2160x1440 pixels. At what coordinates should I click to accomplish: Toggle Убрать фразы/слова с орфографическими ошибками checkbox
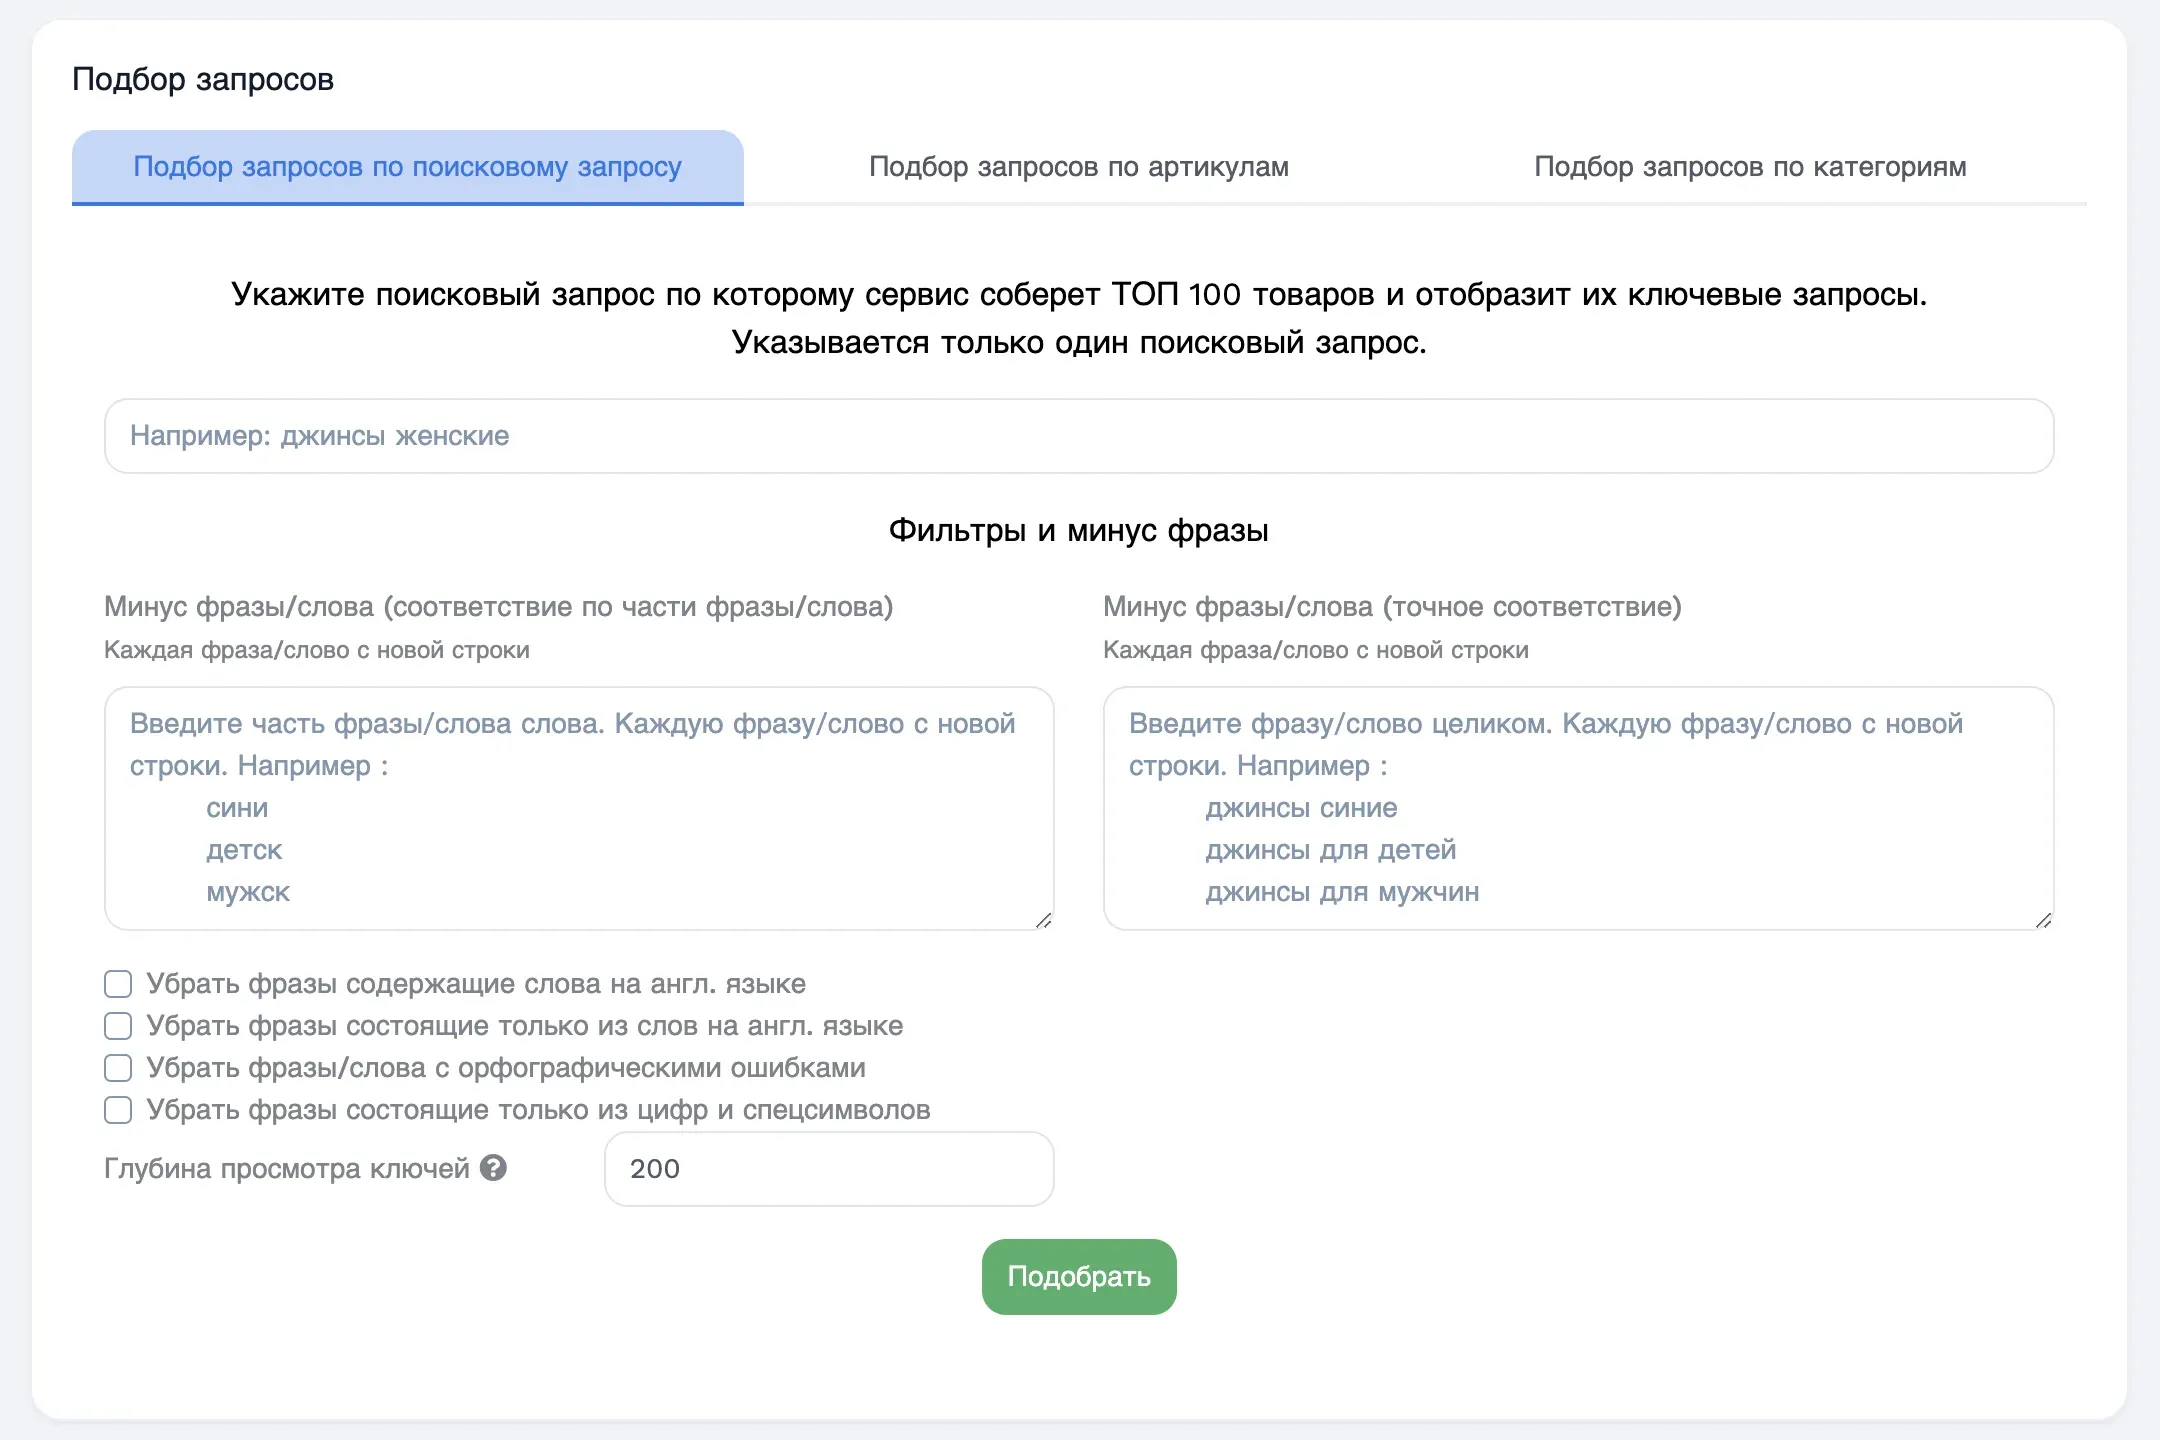click(x=118, y=1068)
